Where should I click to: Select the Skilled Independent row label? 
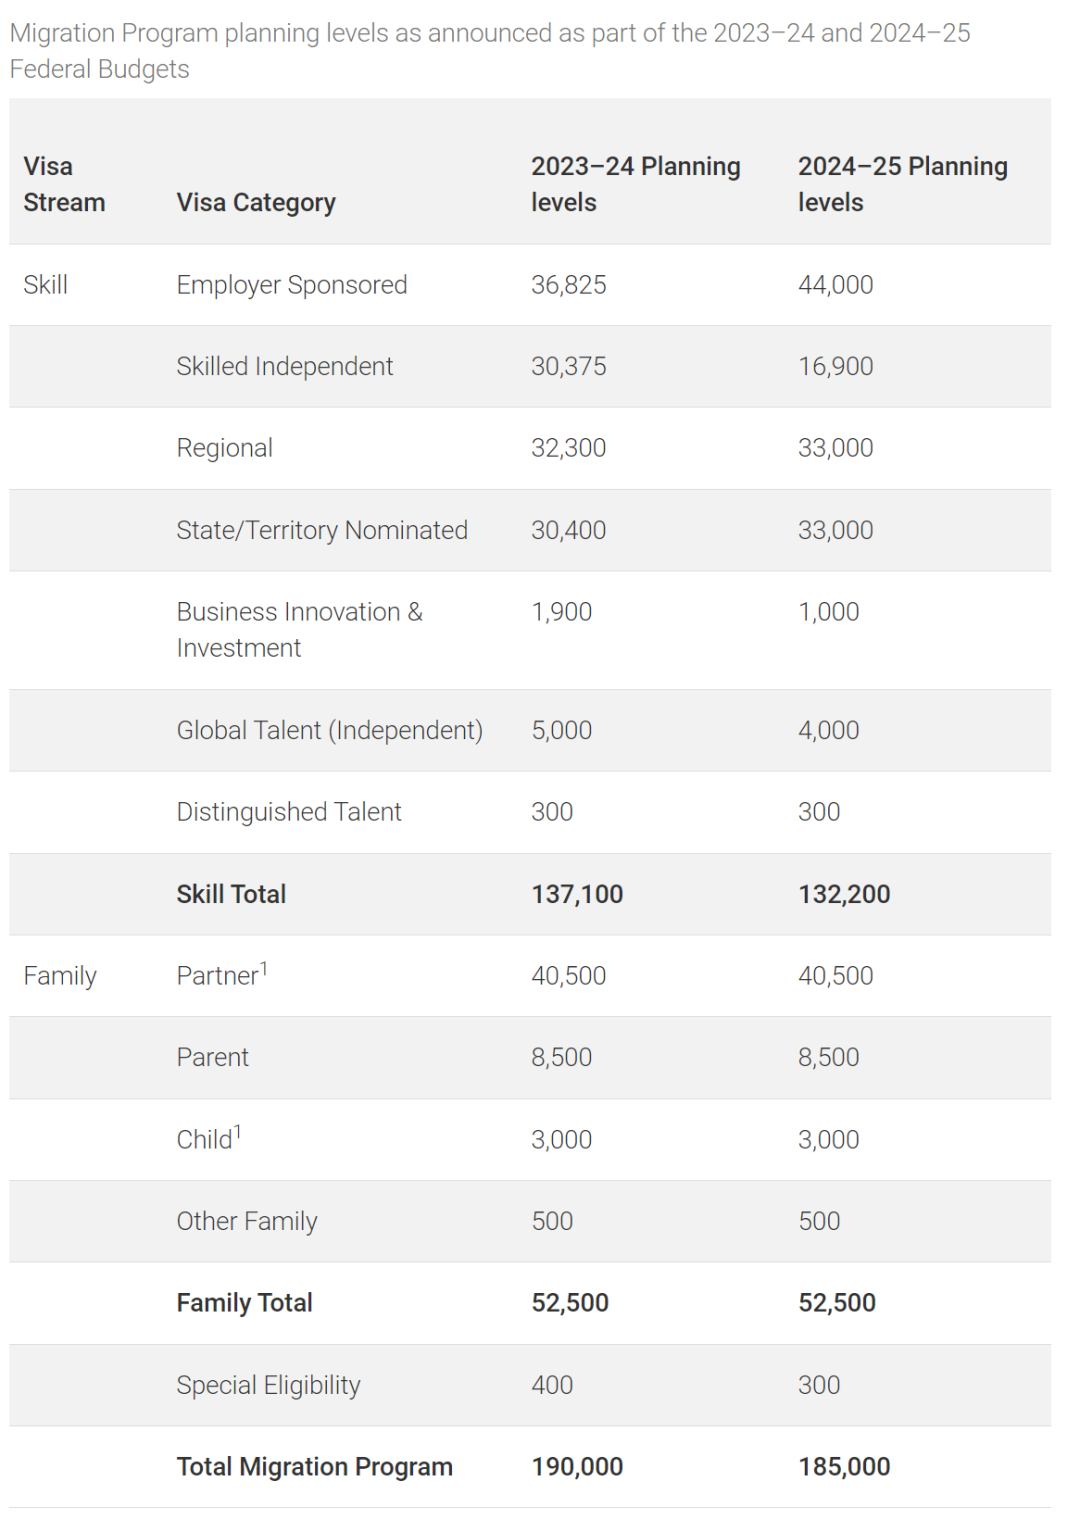[x=285, y=367]
